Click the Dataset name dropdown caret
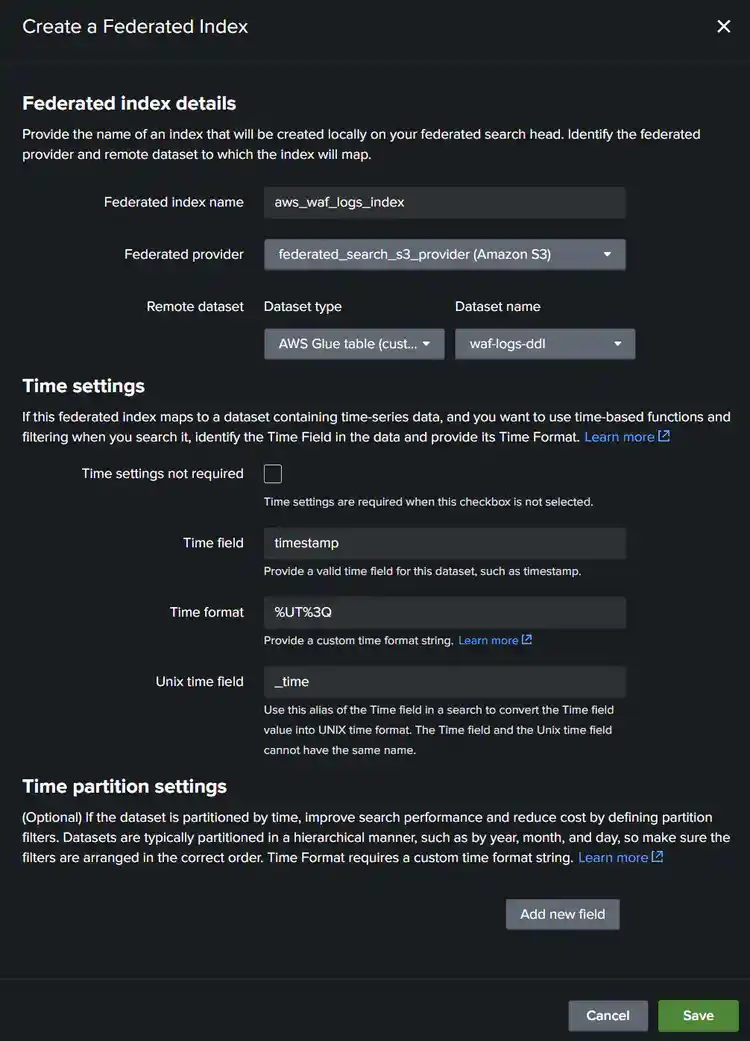 [x=617, y=344]
